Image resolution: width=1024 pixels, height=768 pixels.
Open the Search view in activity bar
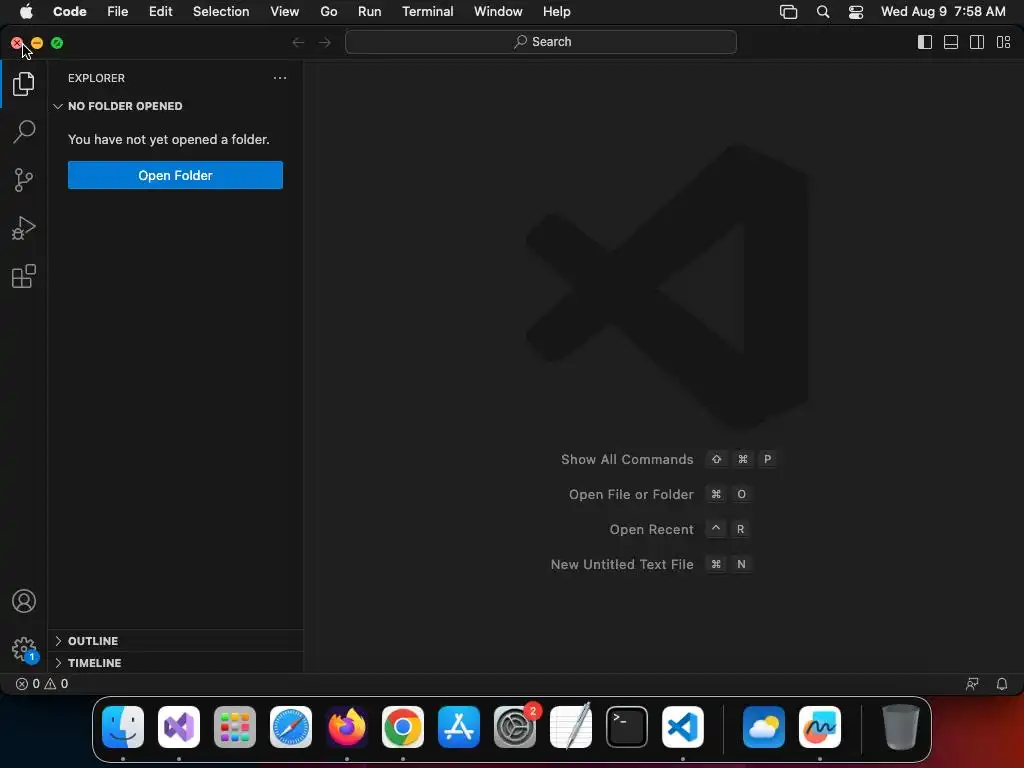click(24, 131)
